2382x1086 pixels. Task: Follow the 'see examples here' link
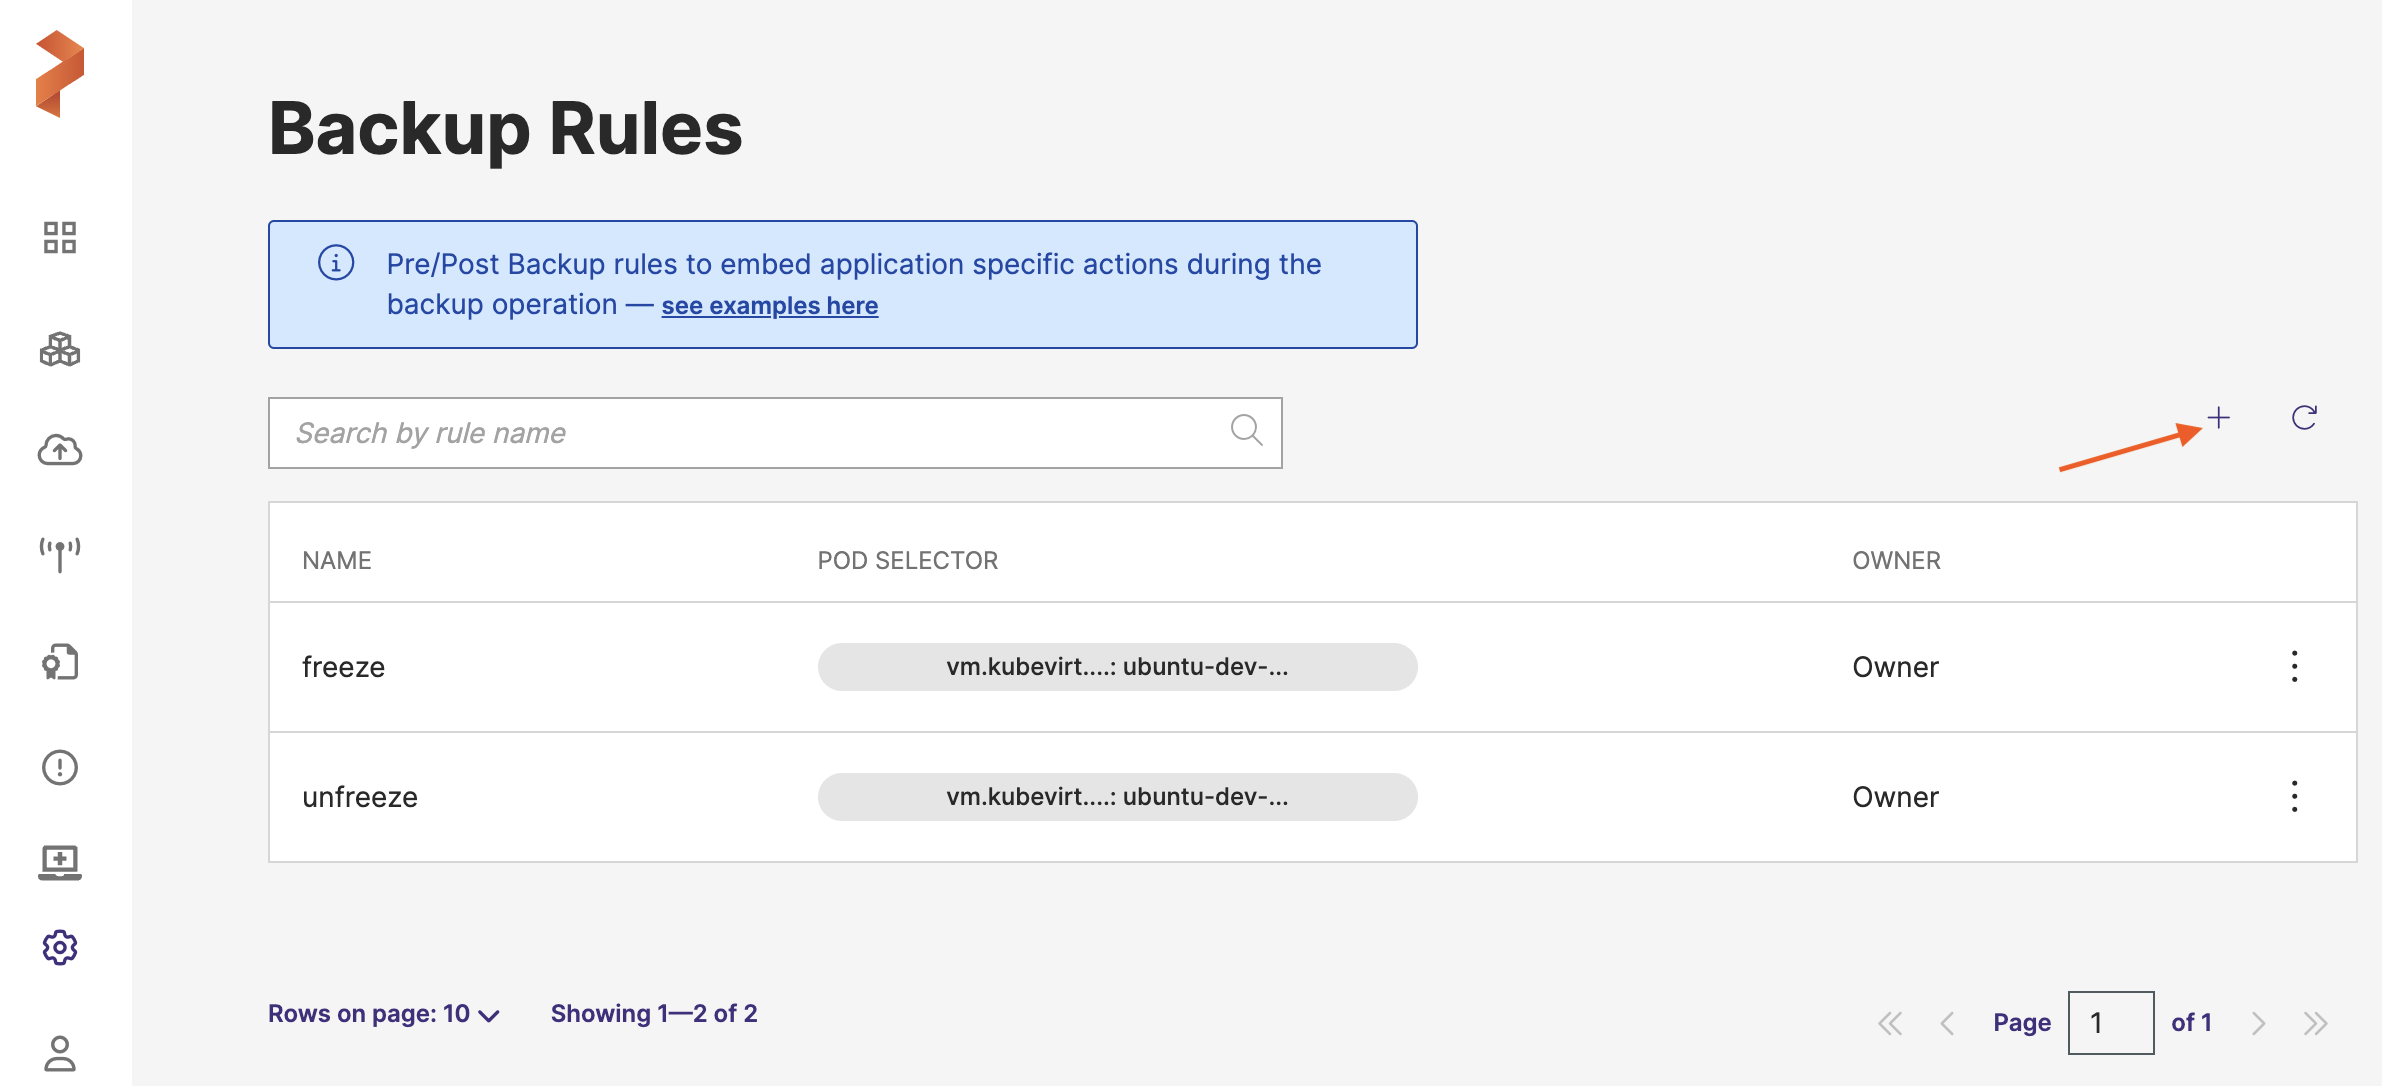click(x=769, y=306)
